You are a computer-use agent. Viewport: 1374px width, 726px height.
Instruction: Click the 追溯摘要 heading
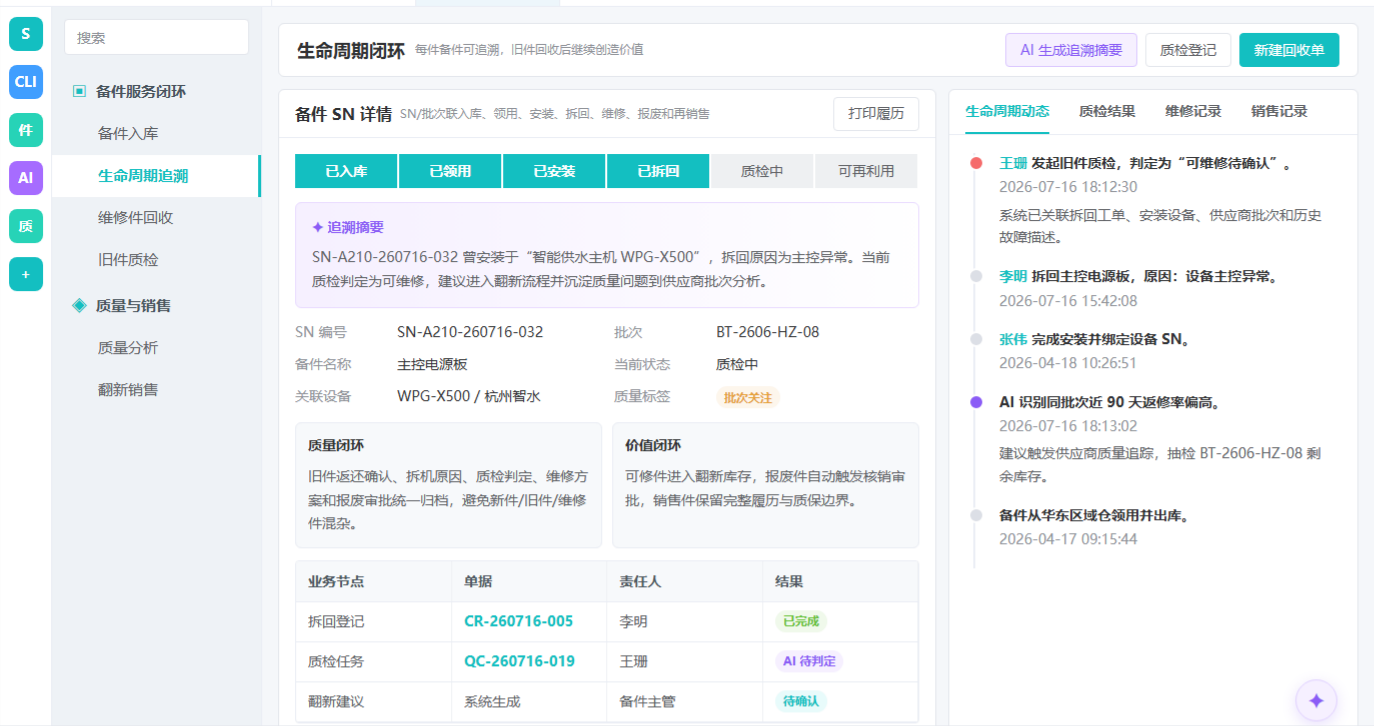coord(347,227)
